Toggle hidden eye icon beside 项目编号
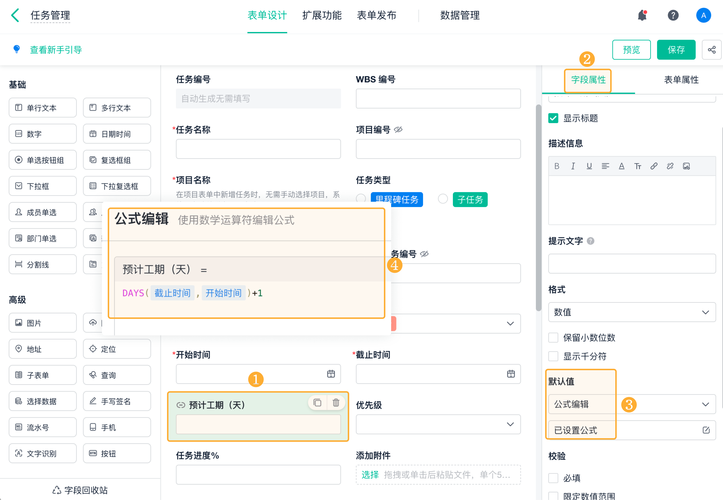The image size is (723, 500). [398, 130]
